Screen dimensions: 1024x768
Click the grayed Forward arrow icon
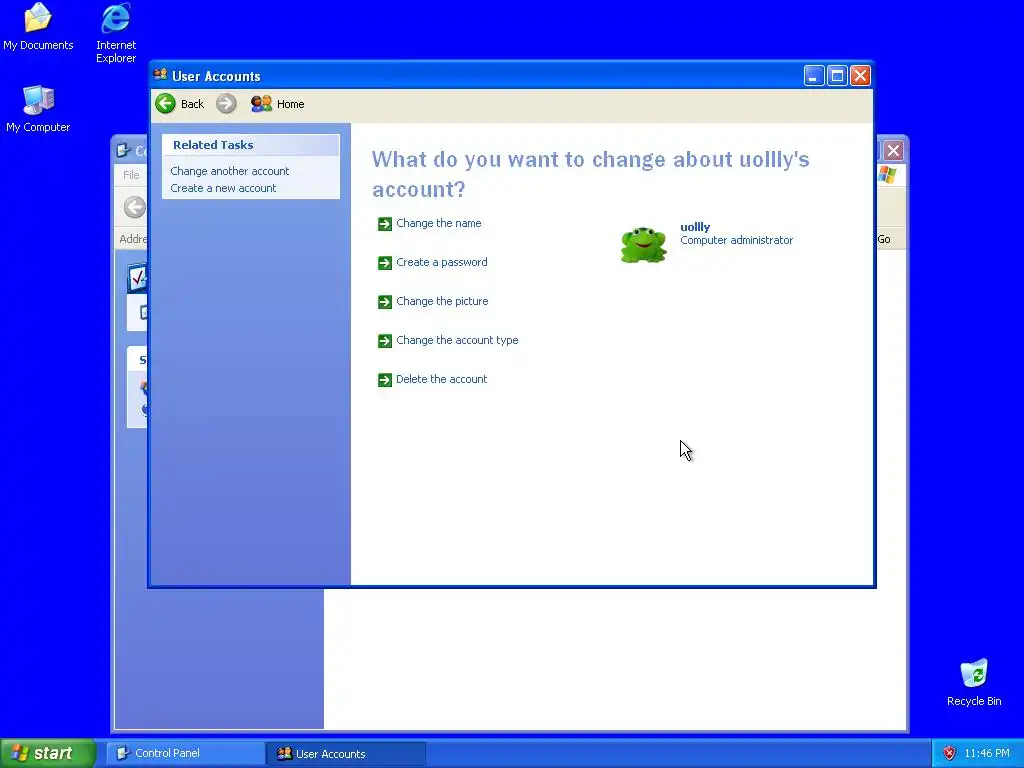(226, 103)
